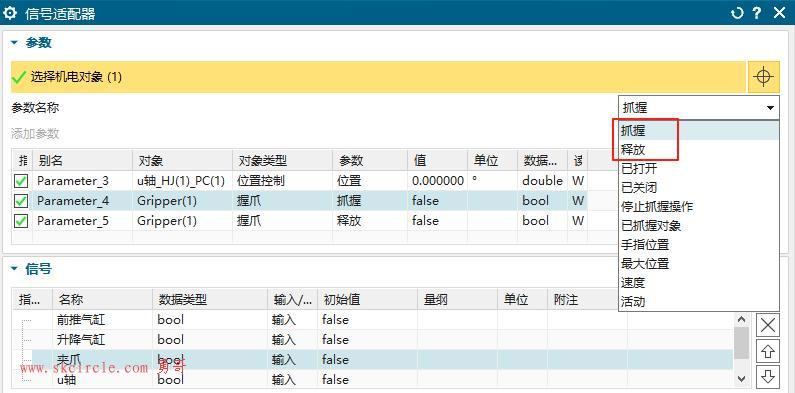Move signal up with the up arrow icon
This screenshot has height=393, width=795.
coord(768,351)
